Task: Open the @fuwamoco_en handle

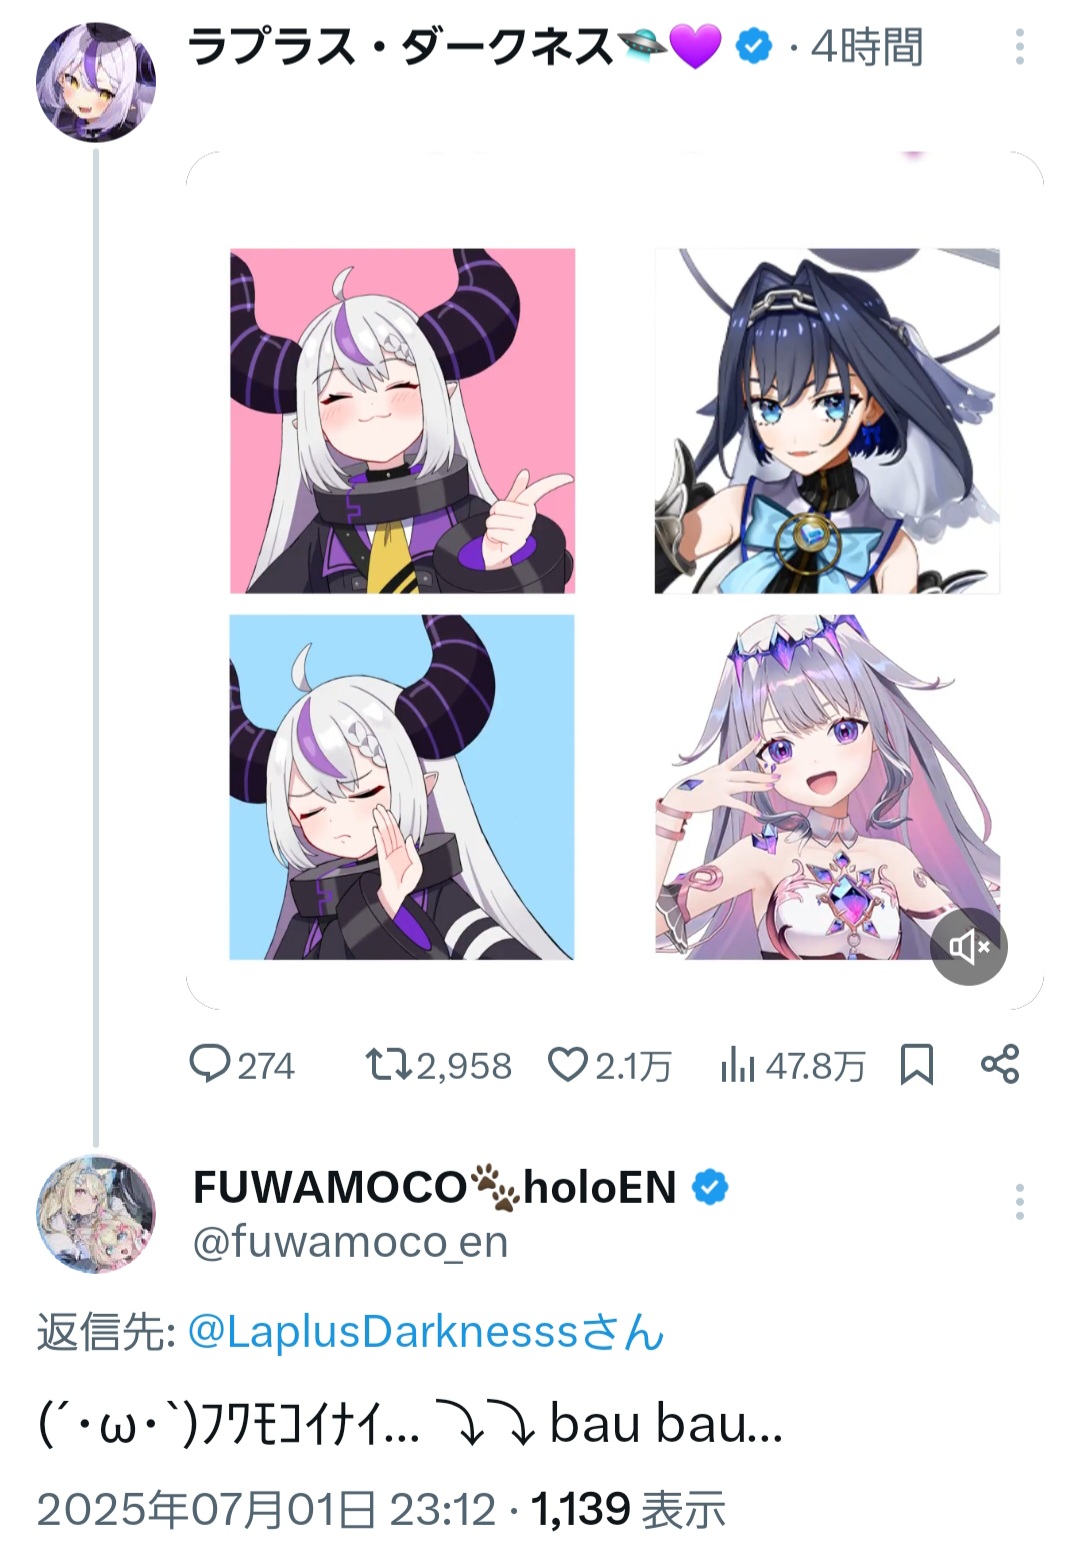Action: (x=350, y=1242)
